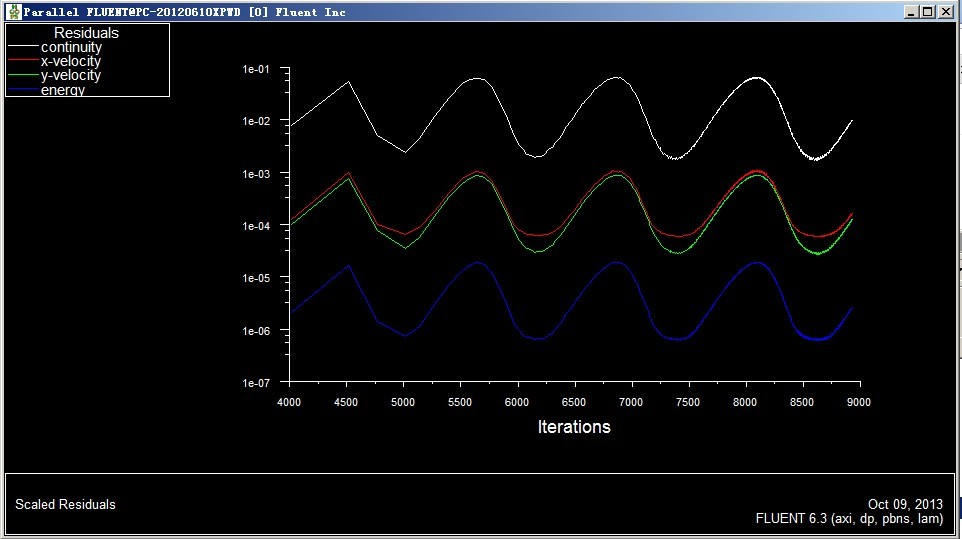Screen dimensions: 962x539
Task: Click the blue energy legend line
Action: coord(23,90)
